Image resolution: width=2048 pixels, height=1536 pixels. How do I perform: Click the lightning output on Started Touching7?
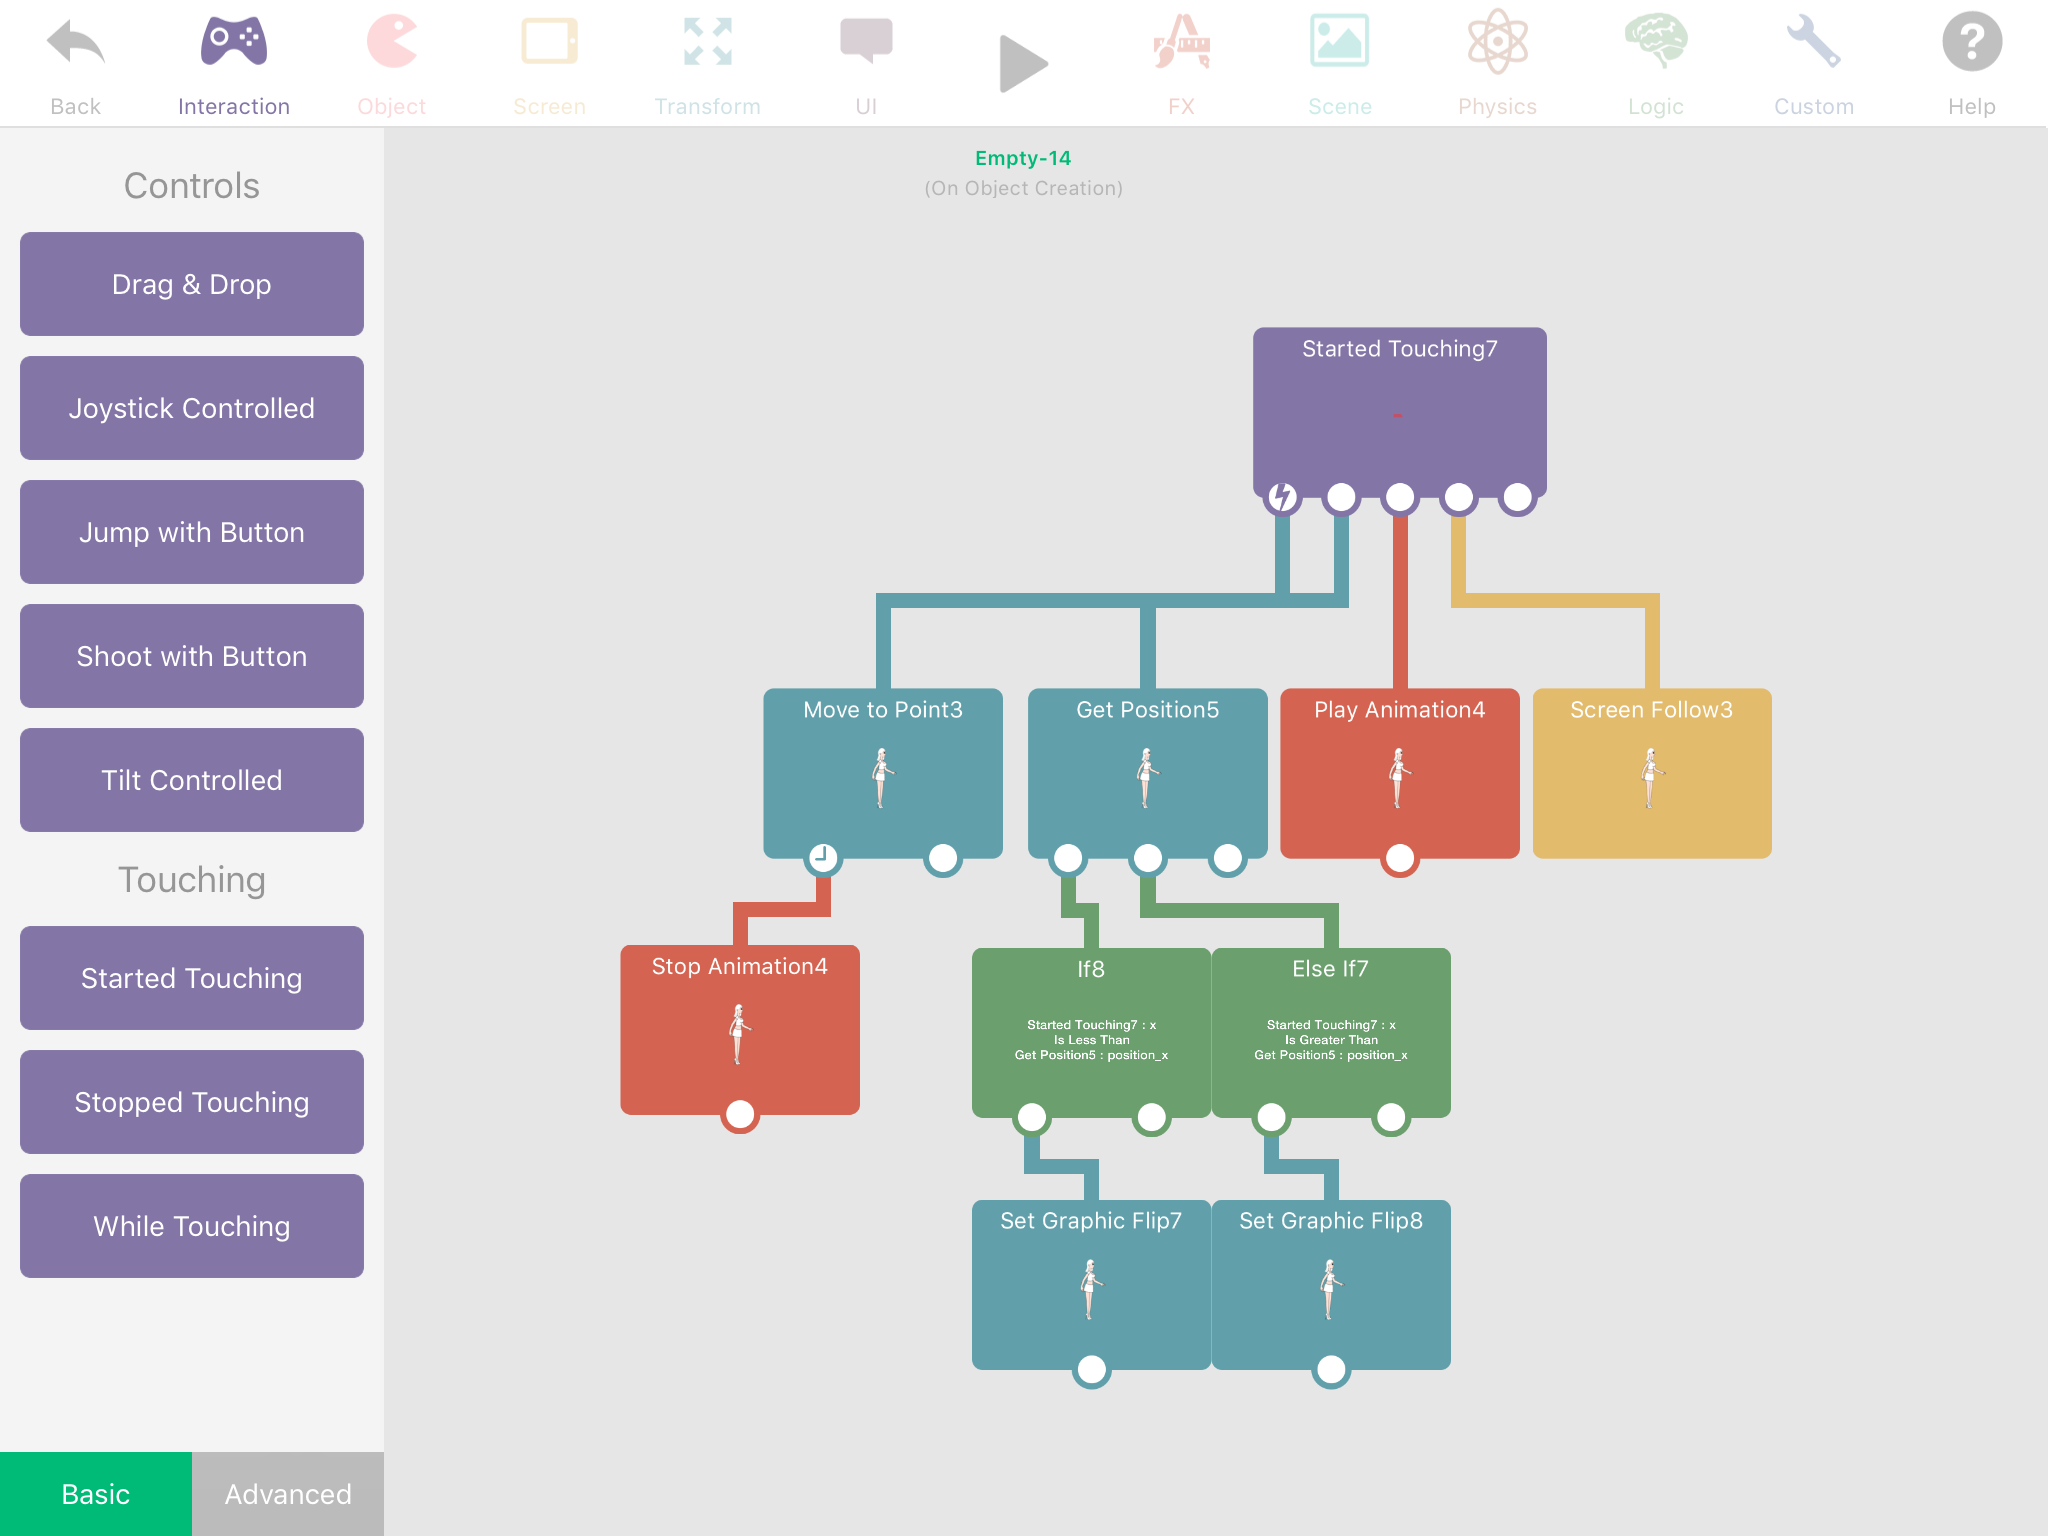1282,497
